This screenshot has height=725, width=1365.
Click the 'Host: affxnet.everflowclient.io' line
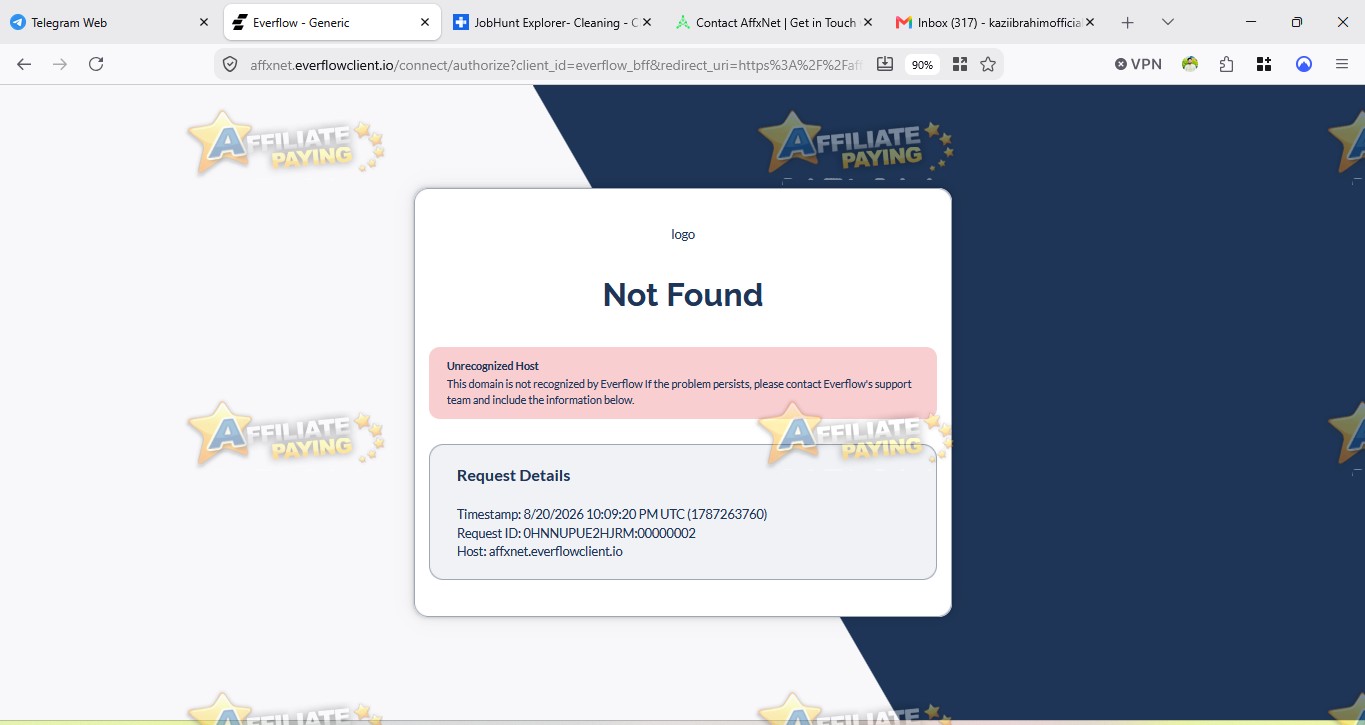540,551
